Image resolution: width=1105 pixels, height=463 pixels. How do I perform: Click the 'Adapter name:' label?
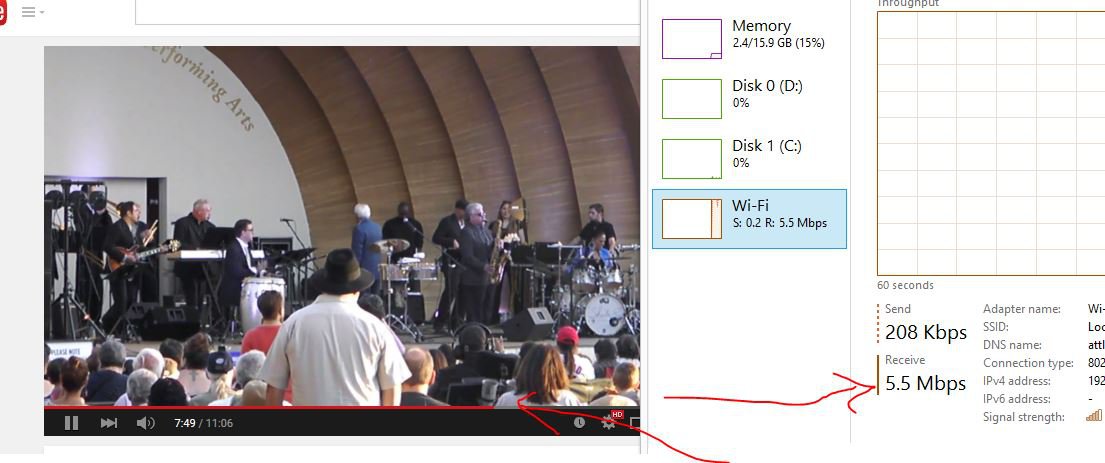1021,309
